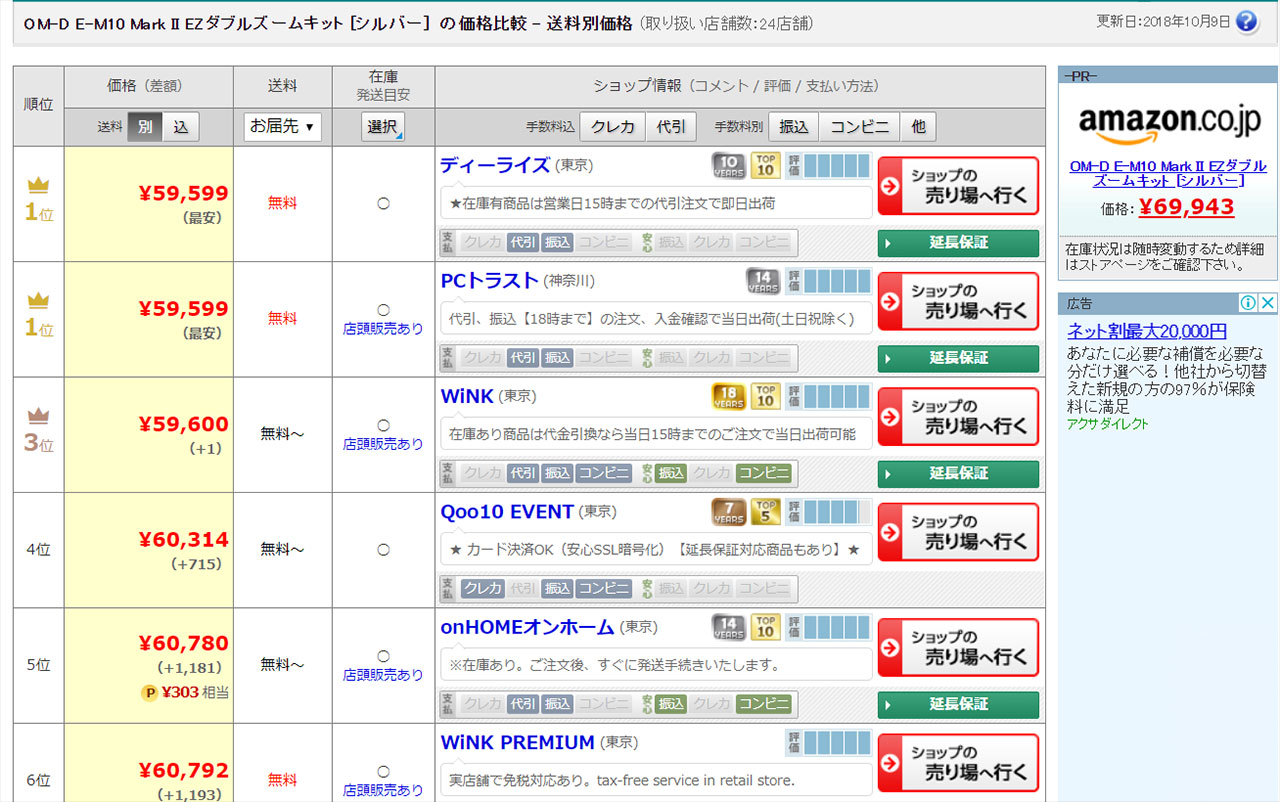
Task: Click the TOP 5 badge for Qoo10 EVENT
Action: pyautogui.click(x=766, y=512)
